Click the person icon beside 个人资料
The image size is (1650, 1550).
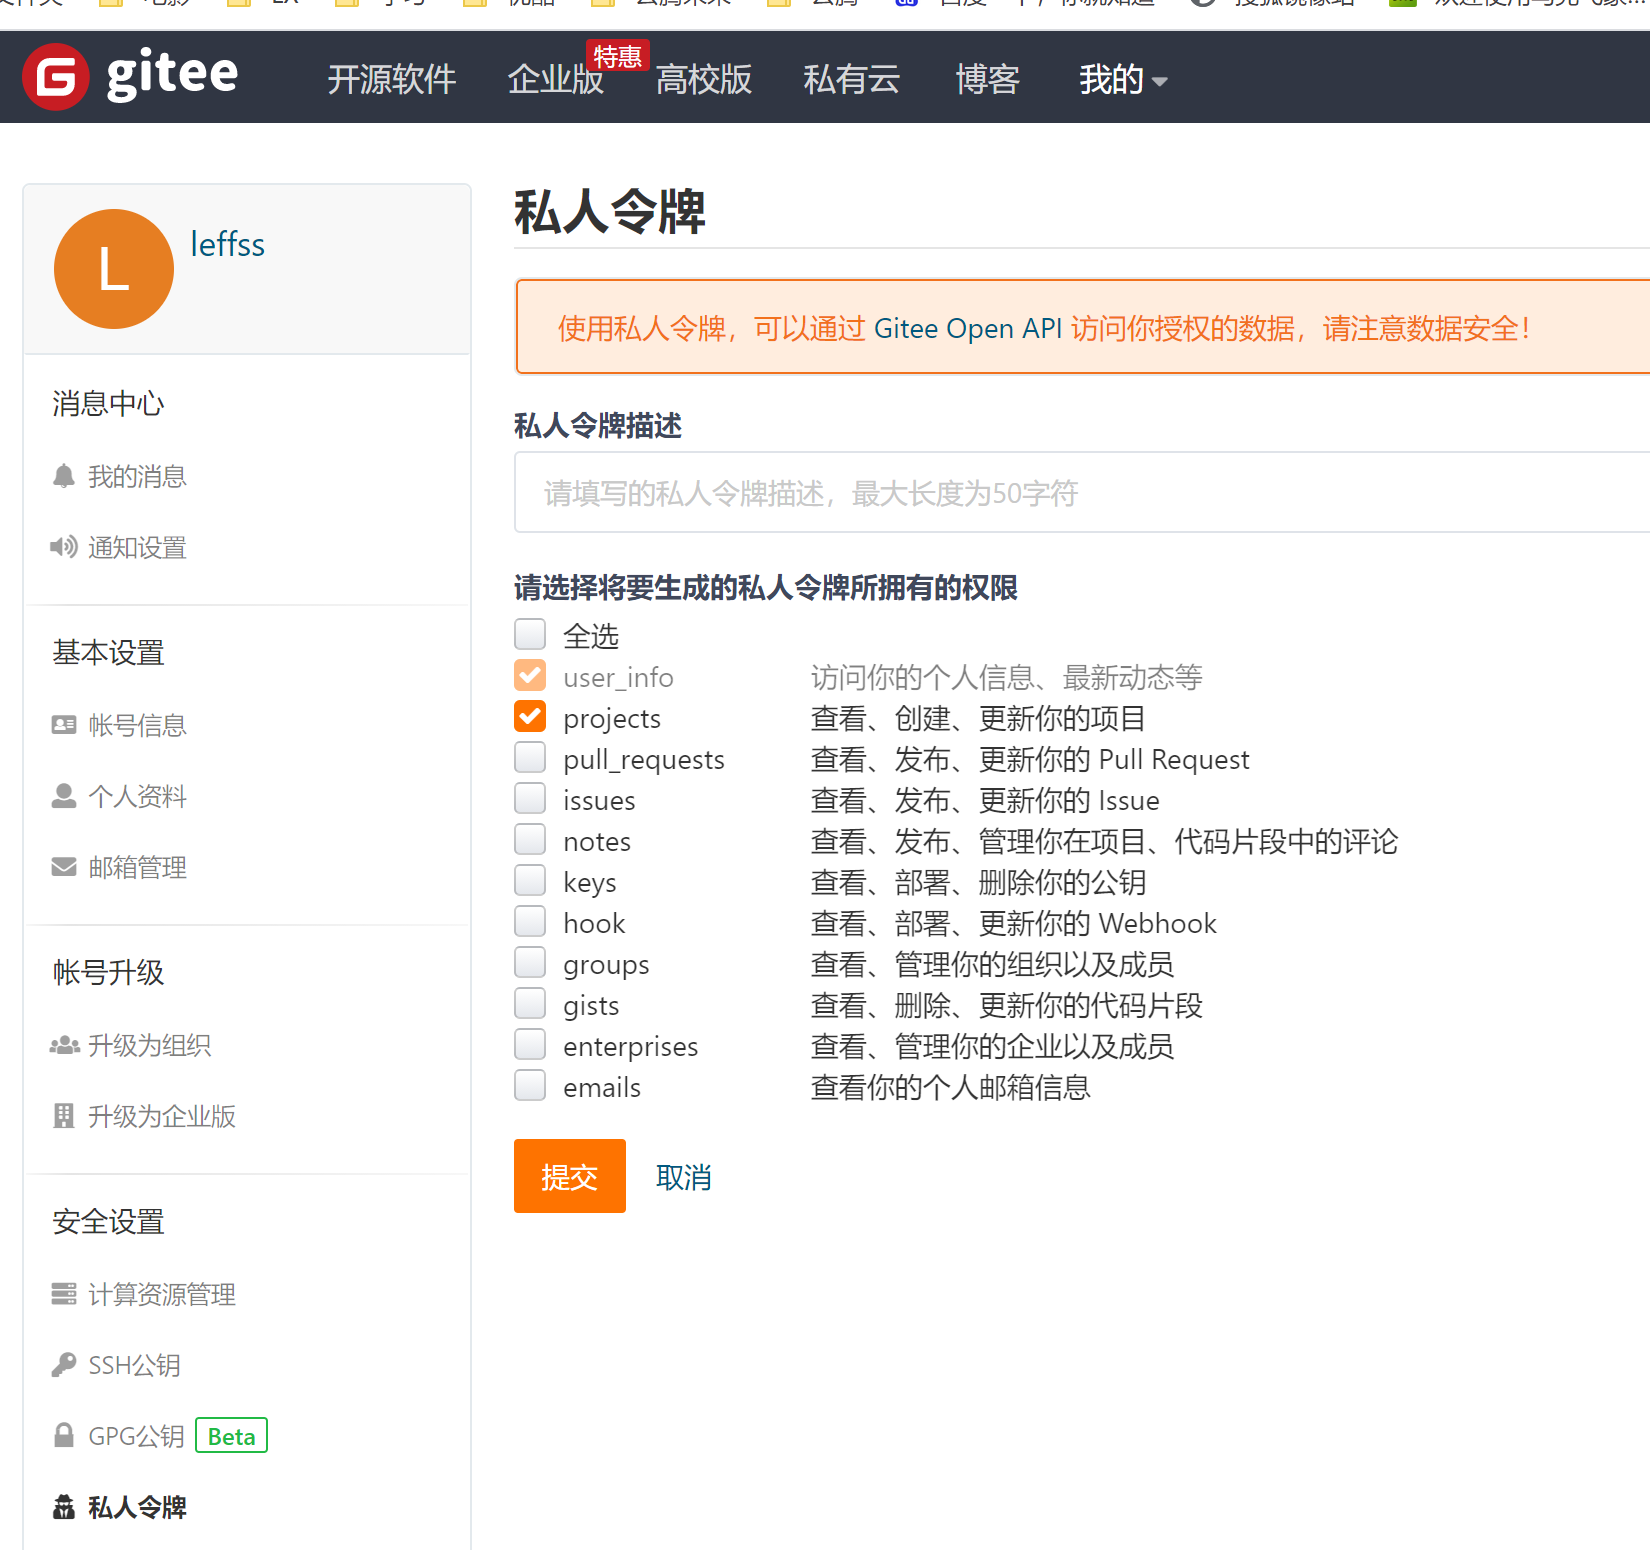coord(64,796)
